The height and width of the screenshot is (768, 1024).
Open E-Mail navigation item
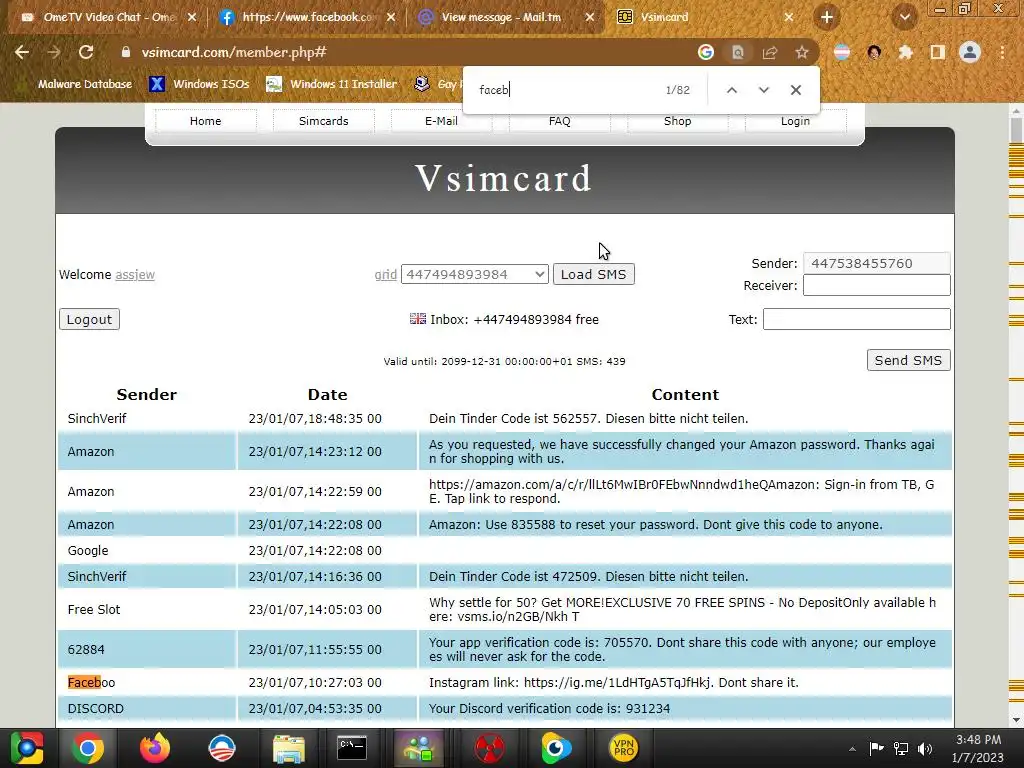point(441,121)
